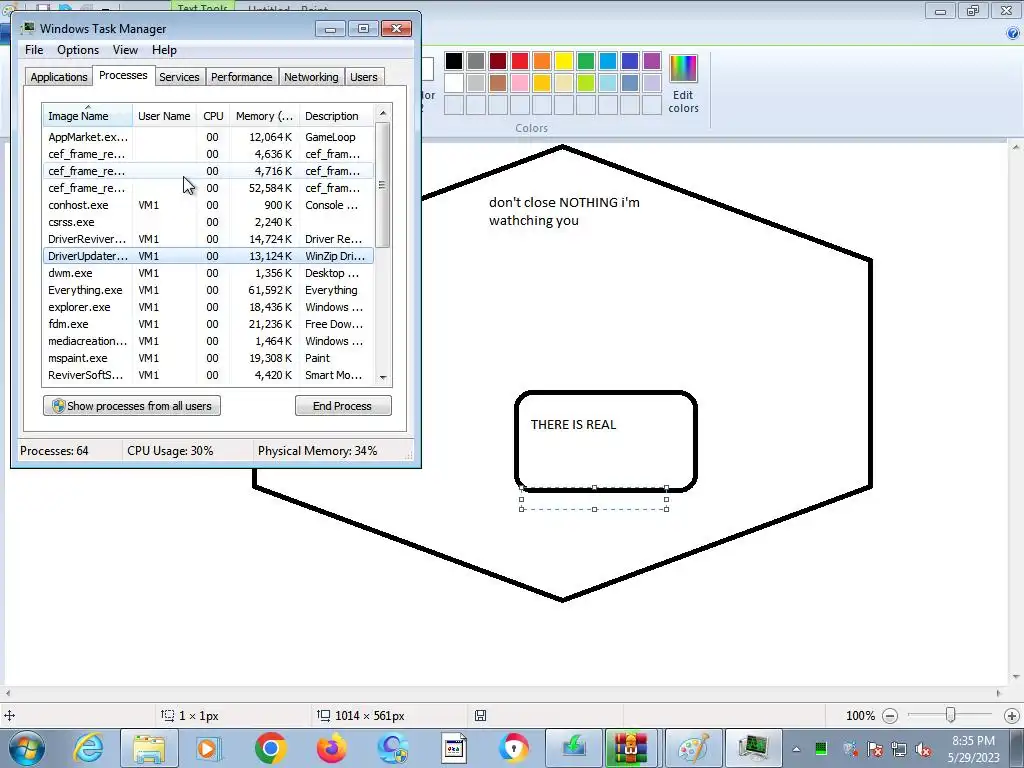The image size is (1024, 768).
Task: Open the File menu in Task Manager
Action: 34,50
